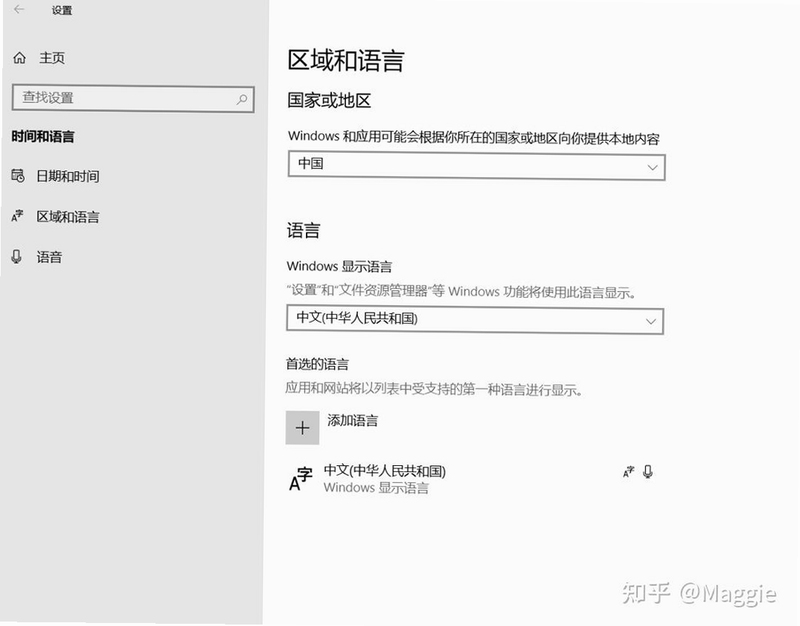Click the 'Windows 显示语言' subtitle under 中文 entry
This screenshot has height=626, width=800.
tap(376, 488)
